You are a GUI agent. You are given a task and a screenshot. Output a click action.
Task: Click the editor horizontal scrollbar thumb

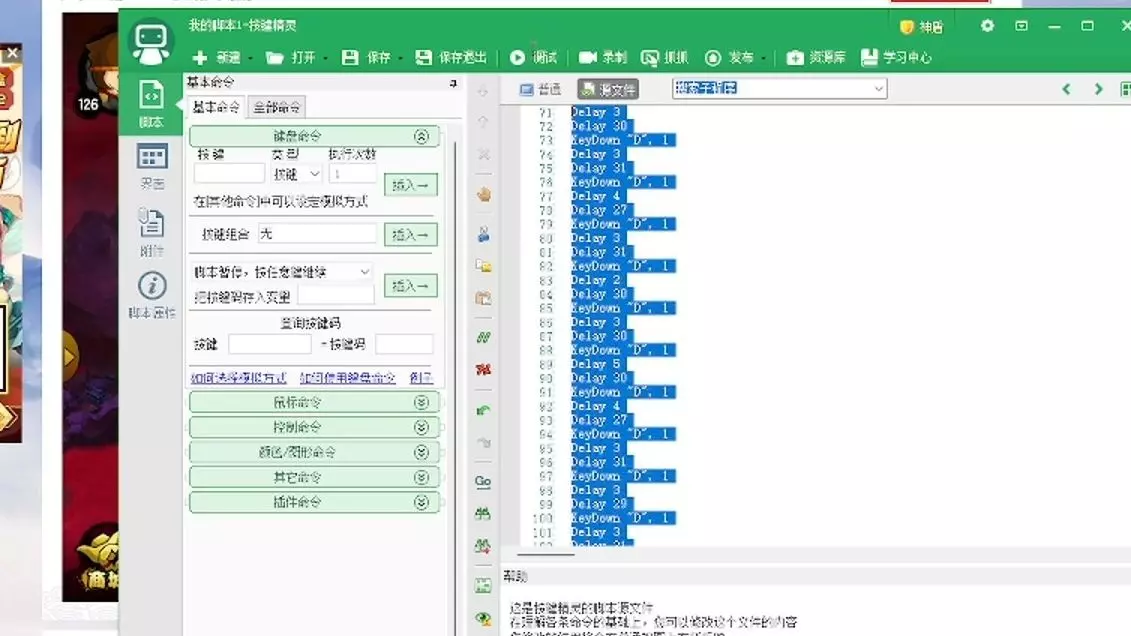(x=546, y=554)
